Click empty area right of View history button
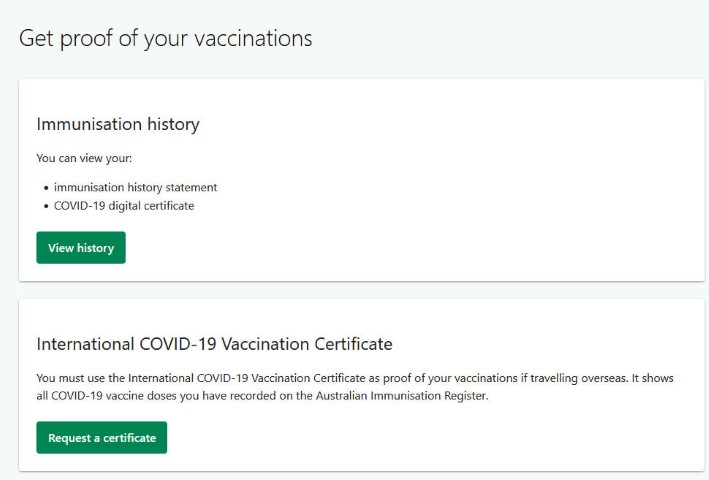Image resolution: width=709 pixels, height=480 pixels. tap(400, 248)
